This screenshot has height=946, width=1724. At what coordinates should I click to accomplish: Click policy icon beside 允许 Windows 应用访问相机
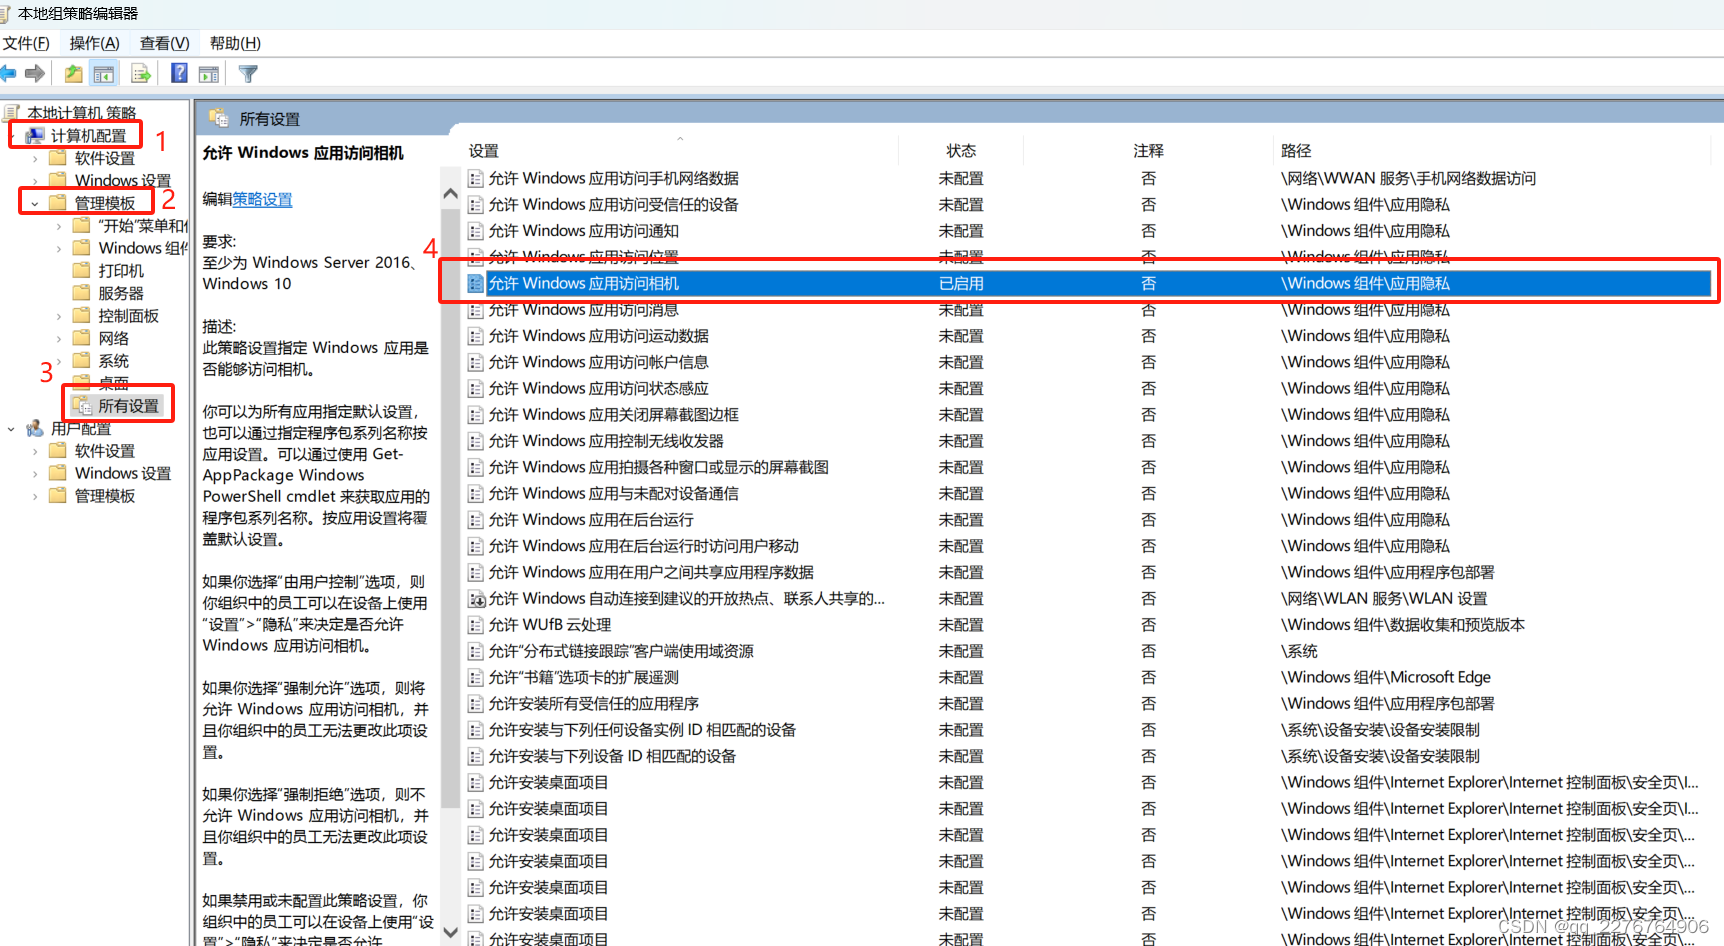(476, 284)
